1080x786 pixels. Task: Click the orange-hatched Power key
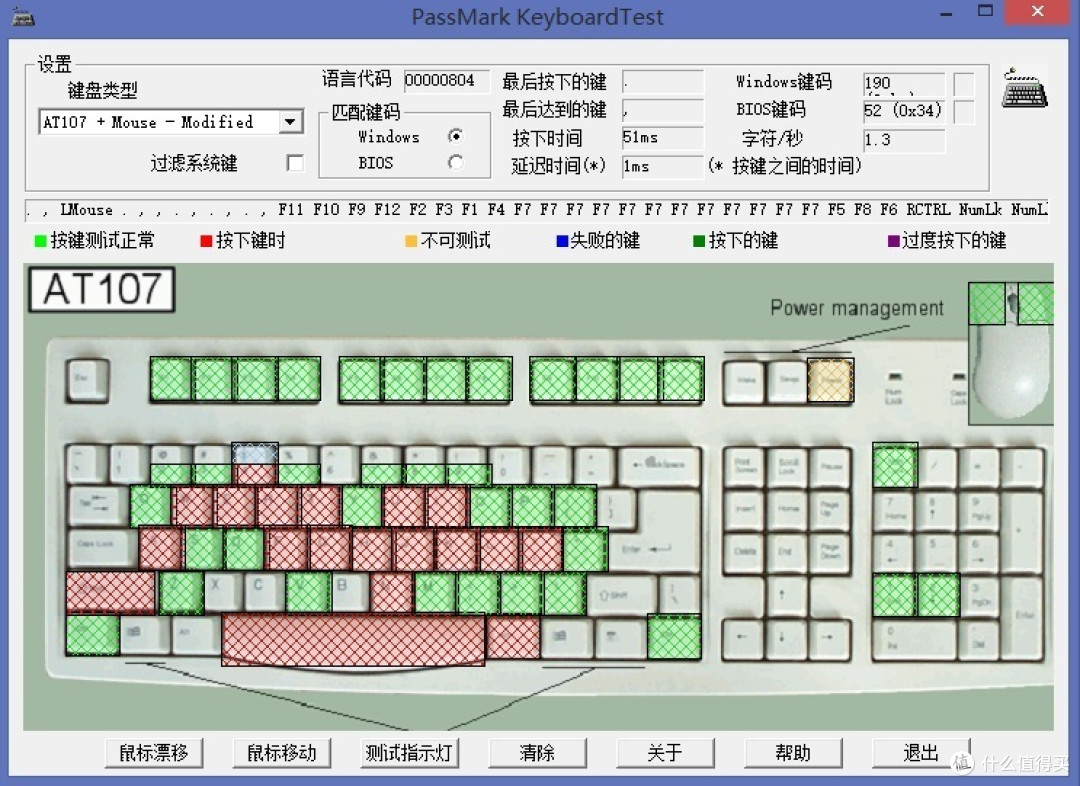[831, 380]
